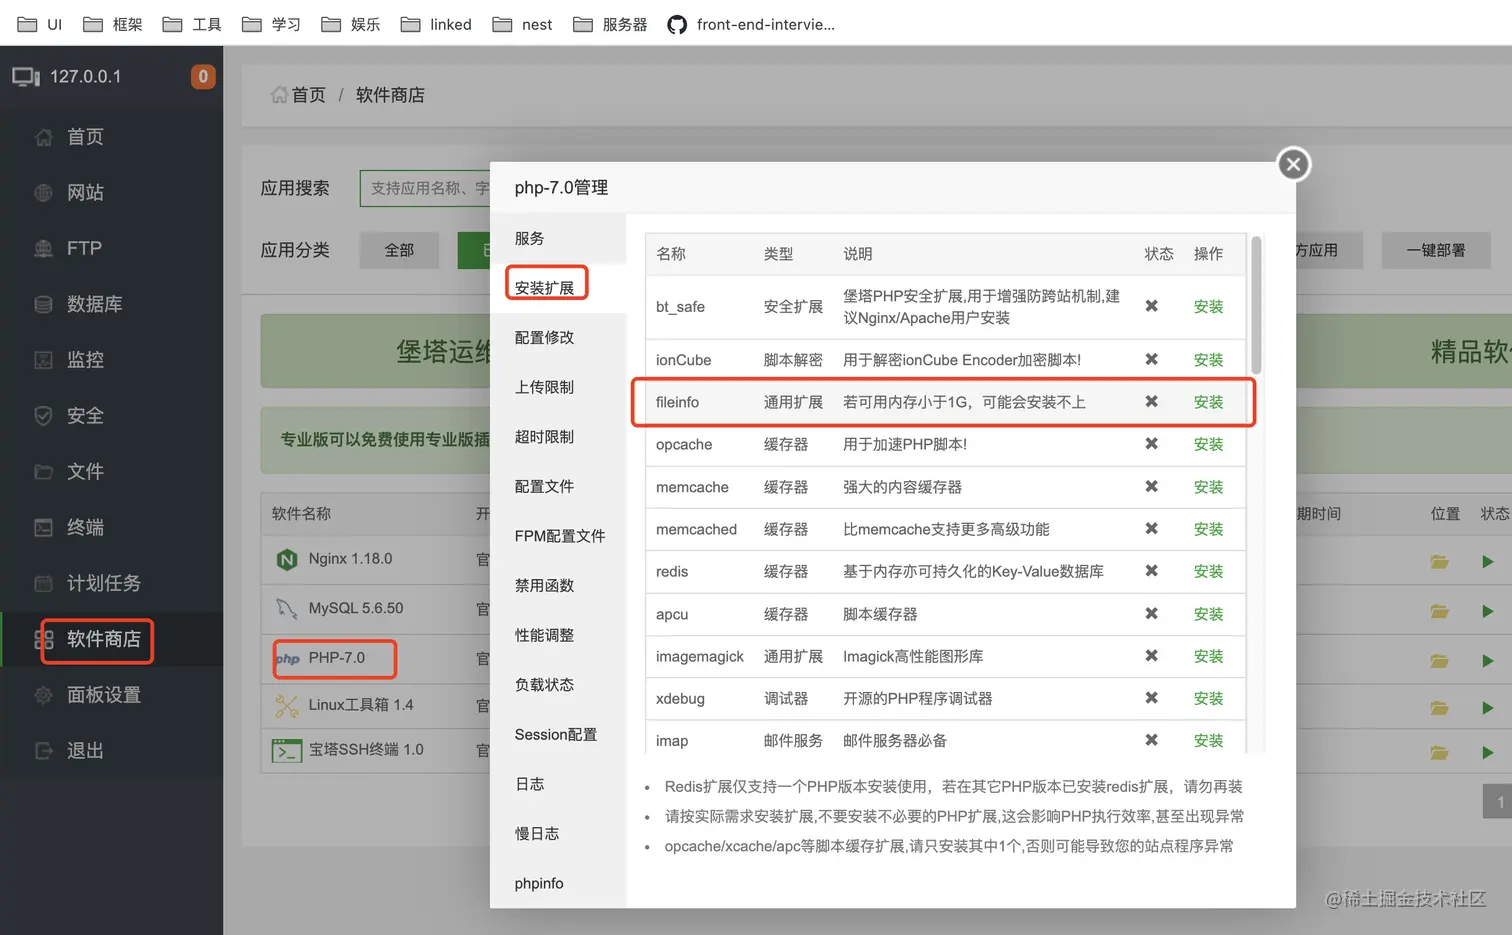Image resolution: width=1512 pixels, height=935 pixels.
Task: Open folder location icon in Nginx row
Action: (x=1440, y=562)
